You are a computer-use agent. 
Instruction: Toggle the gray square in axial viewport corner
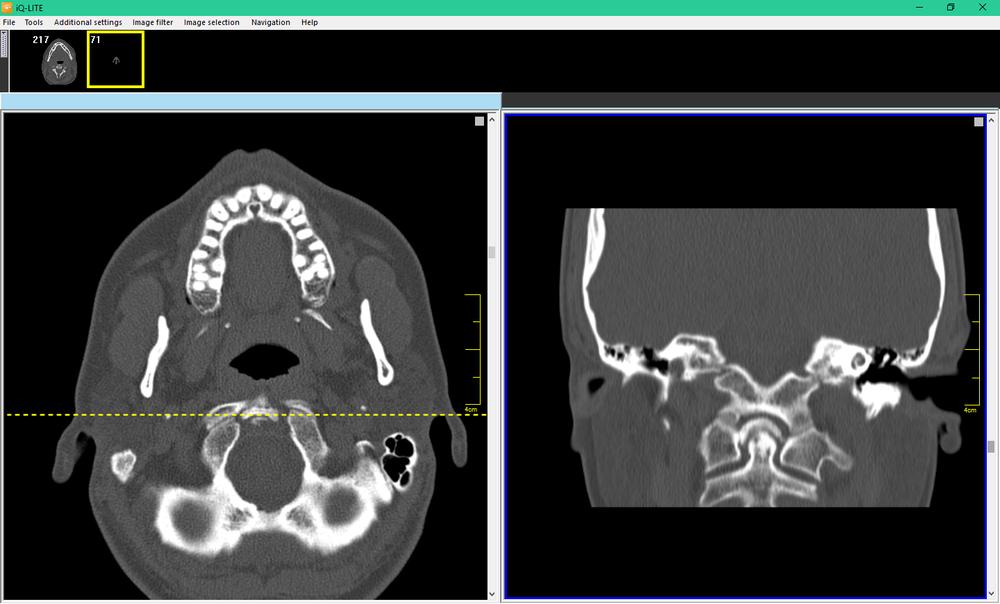pyautogui.click(x=480, y=121)
